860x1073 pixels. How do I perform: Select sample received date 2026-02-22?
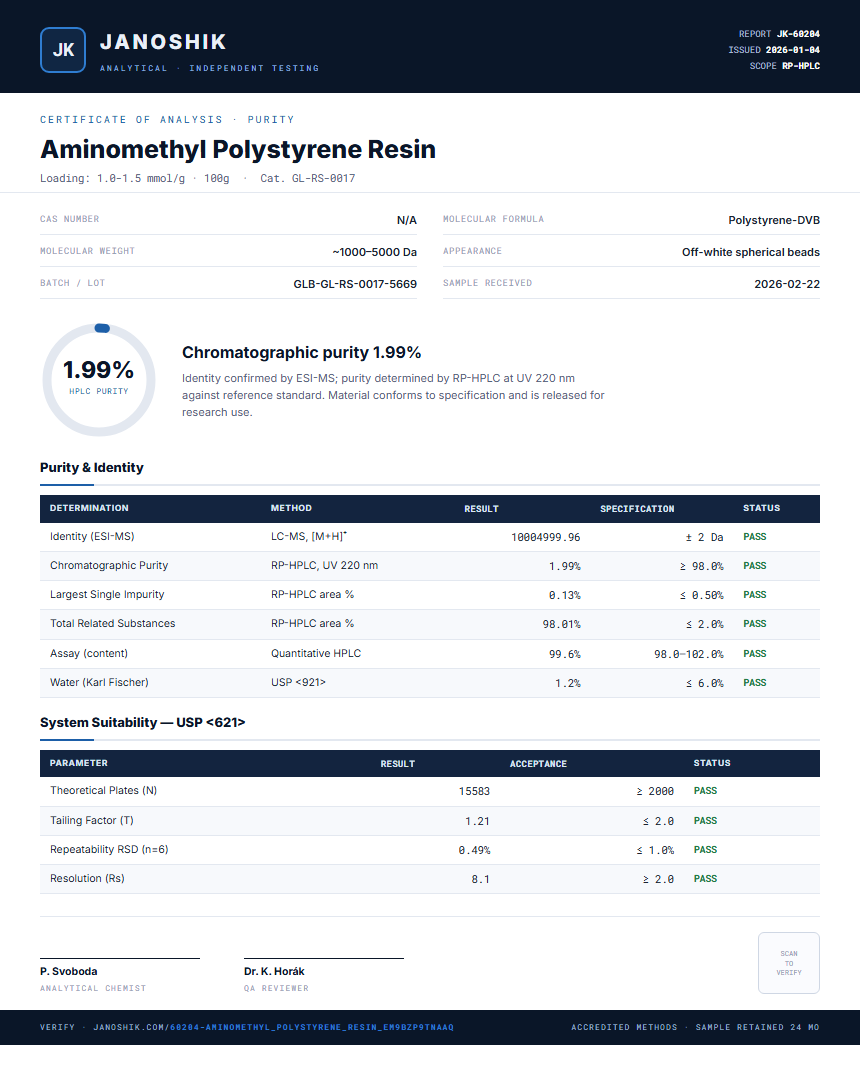click(787, 284)
